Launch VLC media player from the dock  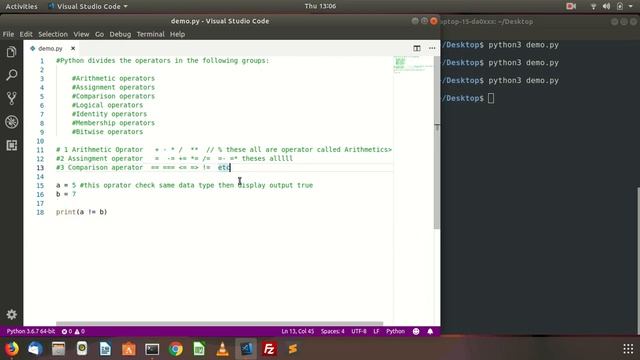tap(222, 349)
